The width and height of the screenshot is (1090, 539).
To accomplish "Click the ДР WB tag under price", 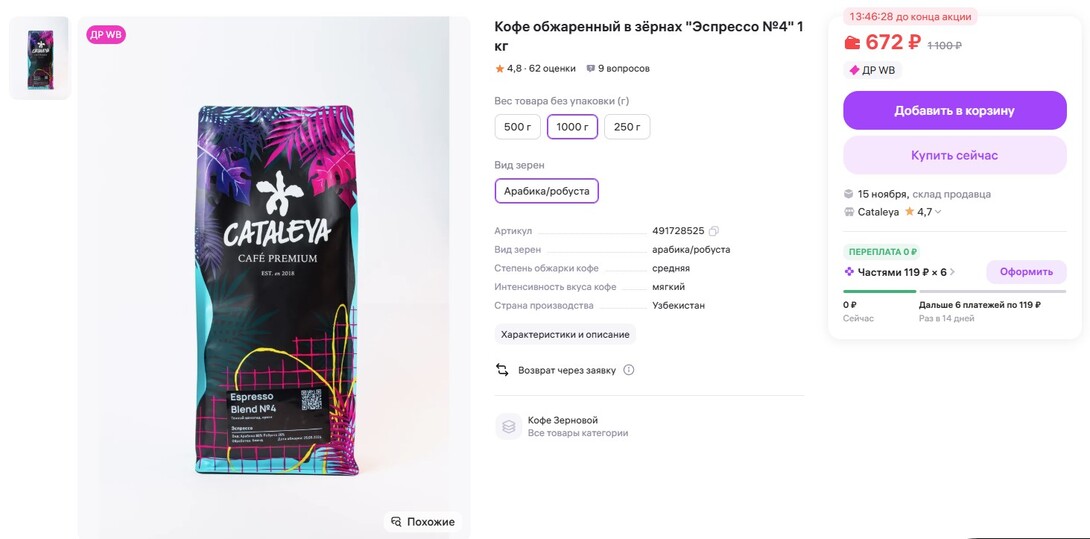I will pos(872,70).
